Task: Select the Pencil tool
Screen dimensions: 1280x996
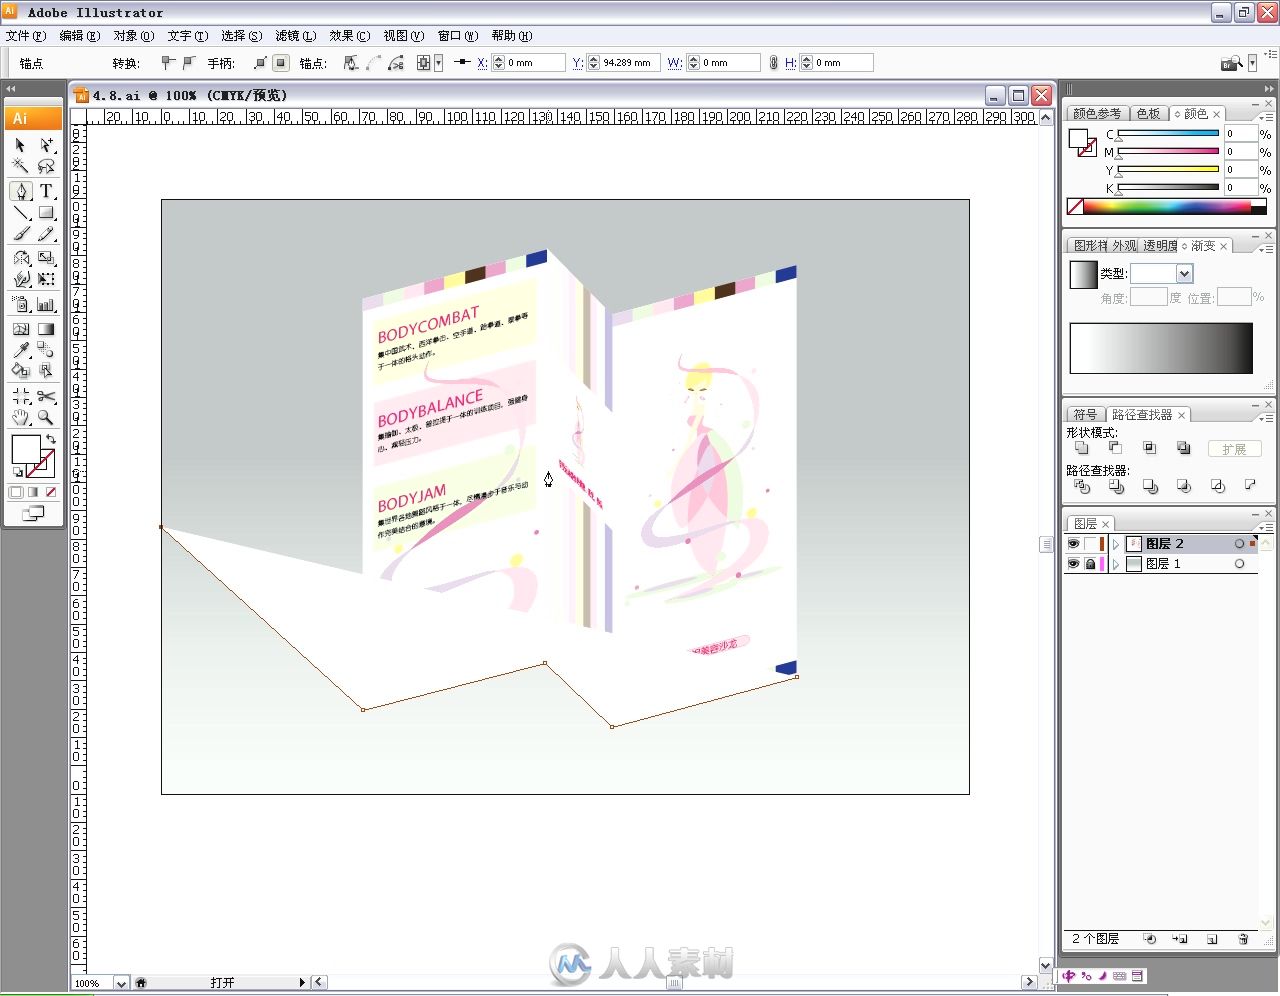Action: pos(46,234)
